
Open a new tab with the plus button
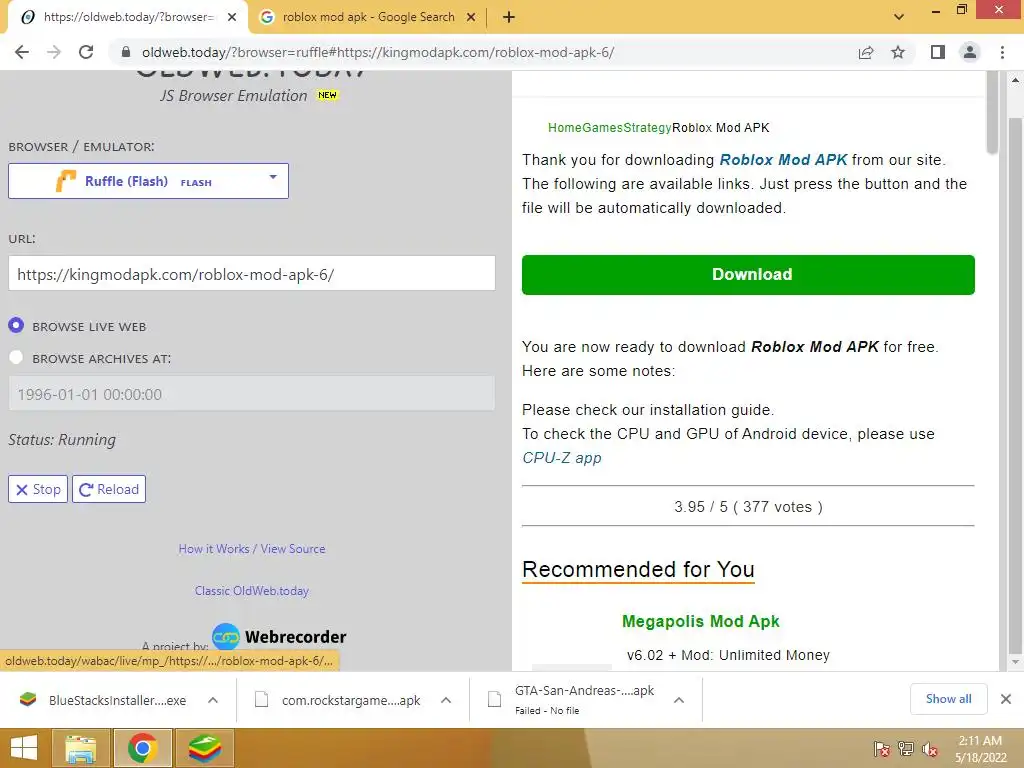[509, 18]
